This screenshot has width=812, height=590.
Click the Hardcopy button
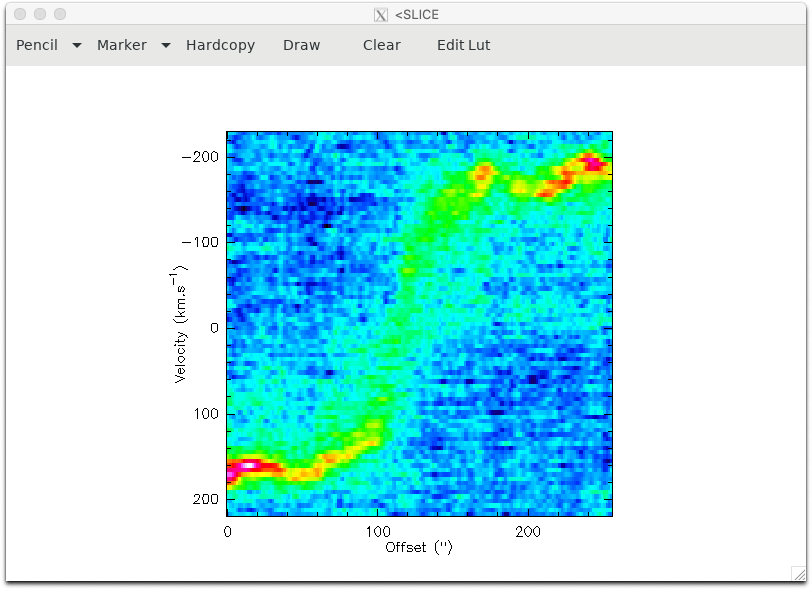click(220, 45)
